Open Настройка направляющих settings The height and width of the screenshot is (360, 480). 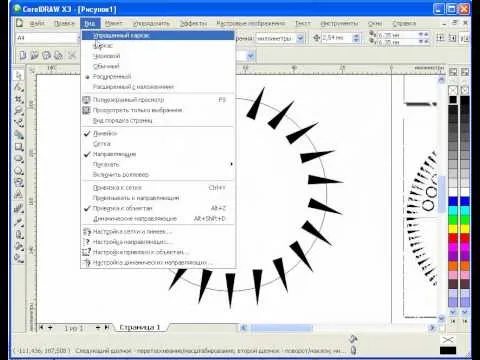158,242
